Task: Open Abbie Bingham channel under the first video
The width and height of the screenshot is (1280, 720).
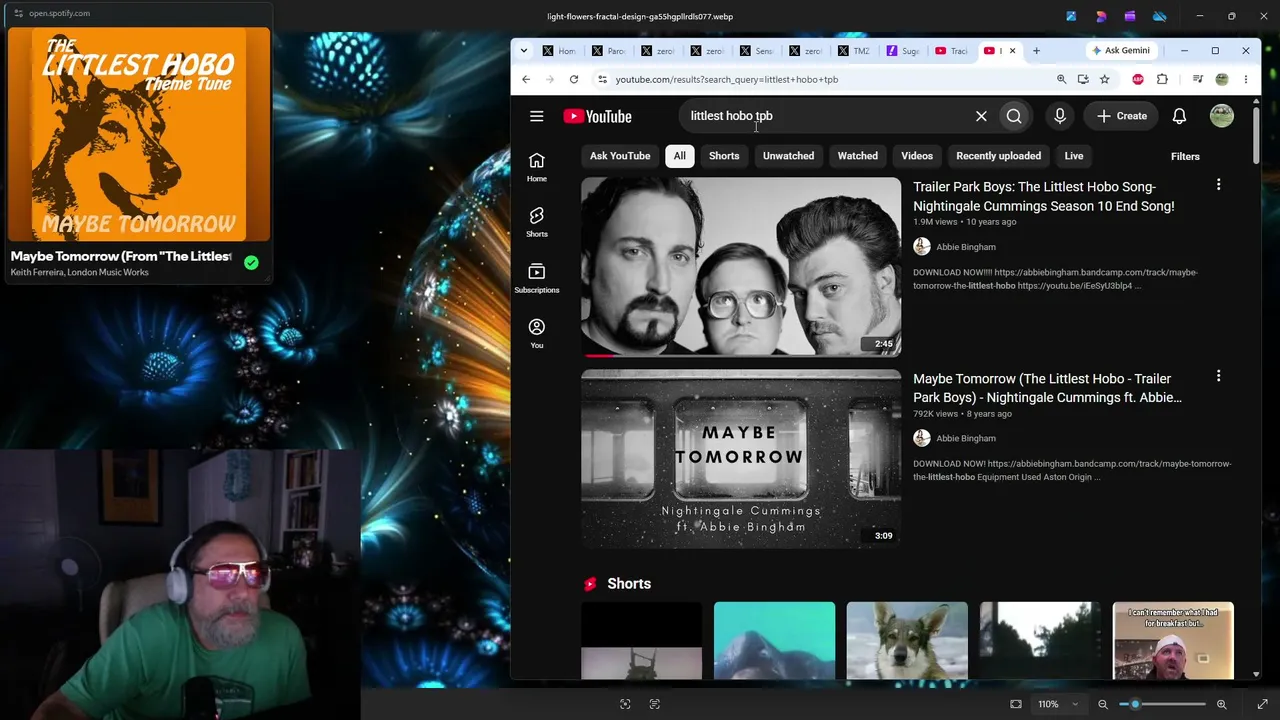Action: click(965, 247)
